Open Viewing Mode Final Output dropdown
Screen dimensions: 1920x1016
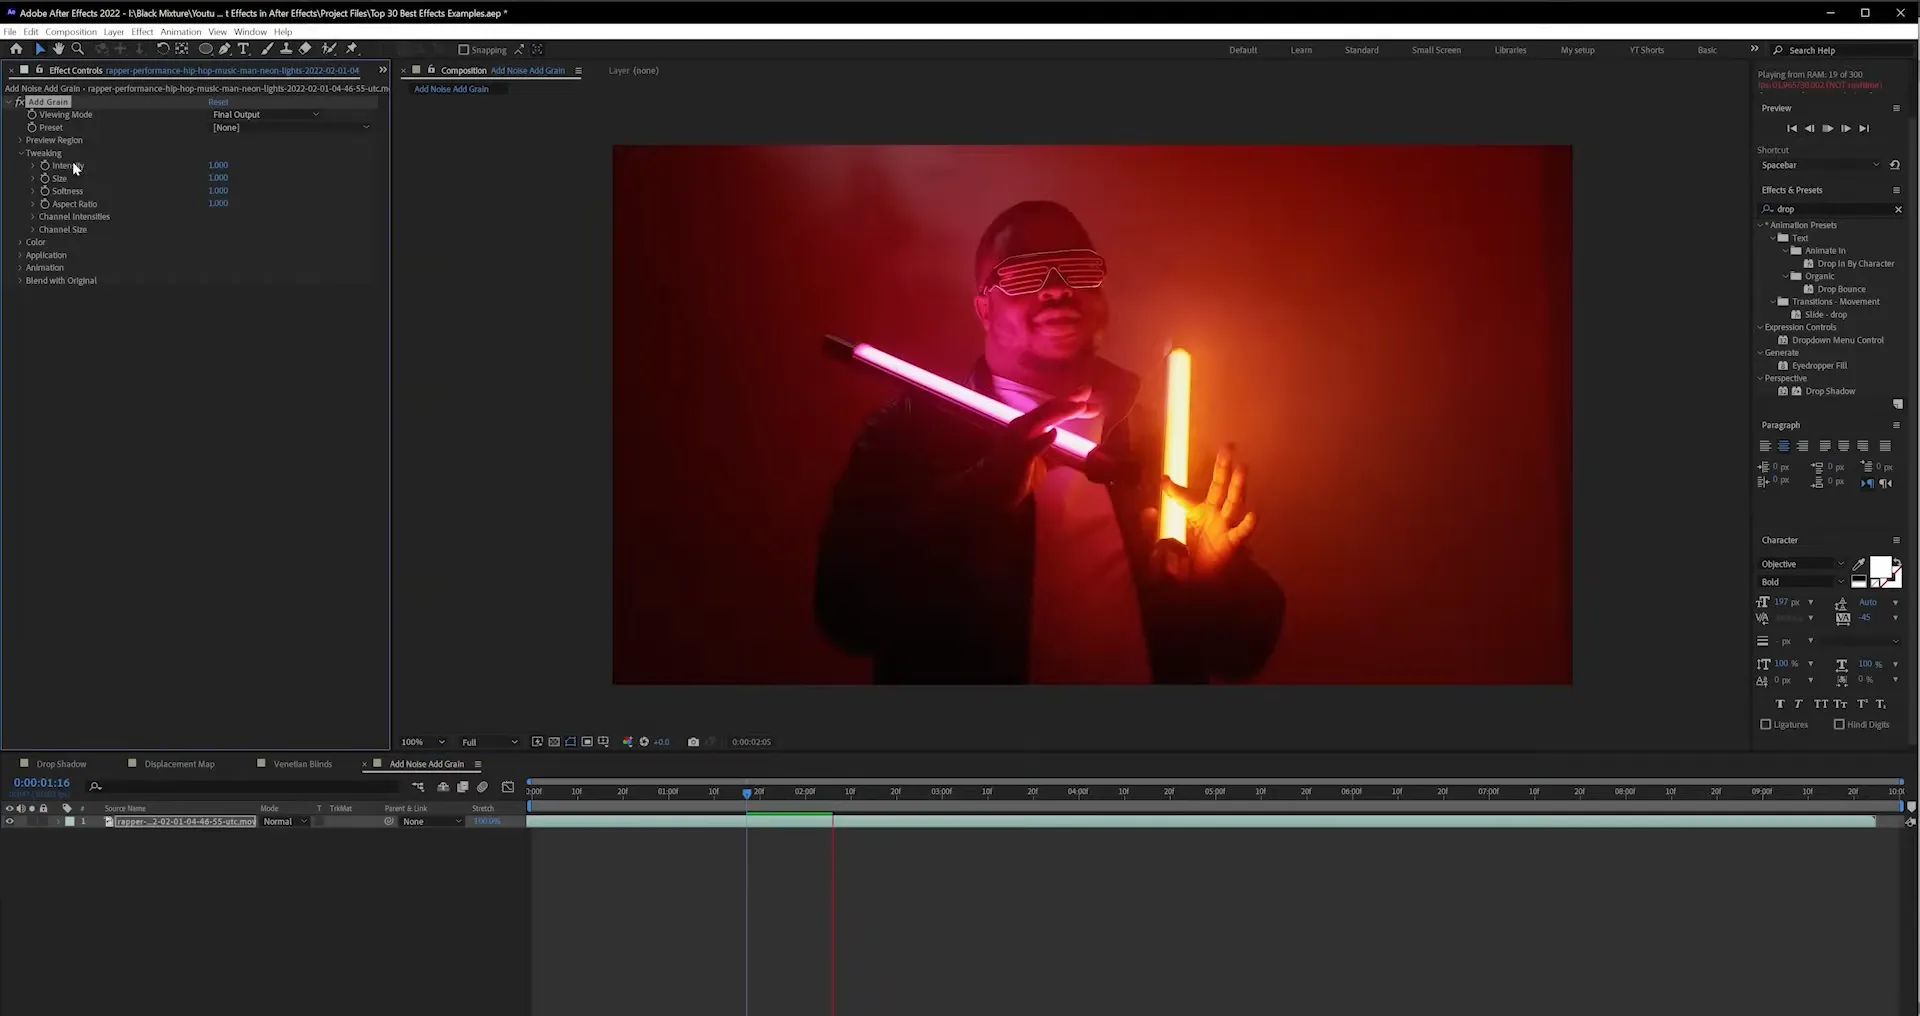click(x=266, y=115)
